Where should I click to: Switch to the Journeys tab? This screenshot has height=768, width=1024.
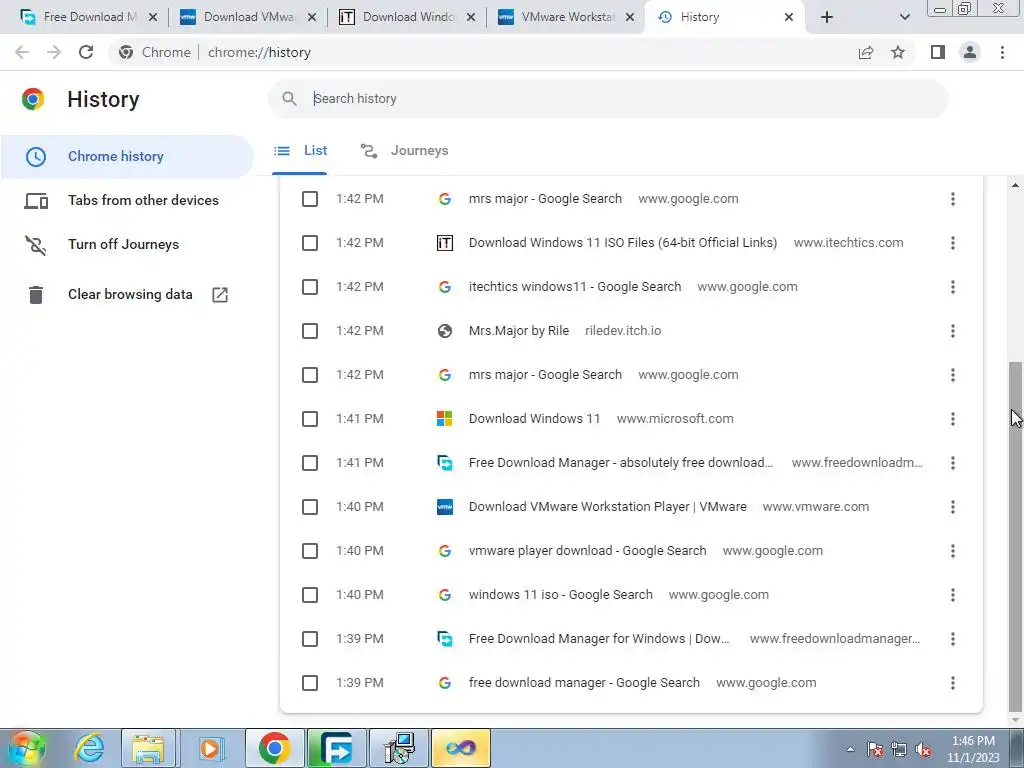click(405, 151)
